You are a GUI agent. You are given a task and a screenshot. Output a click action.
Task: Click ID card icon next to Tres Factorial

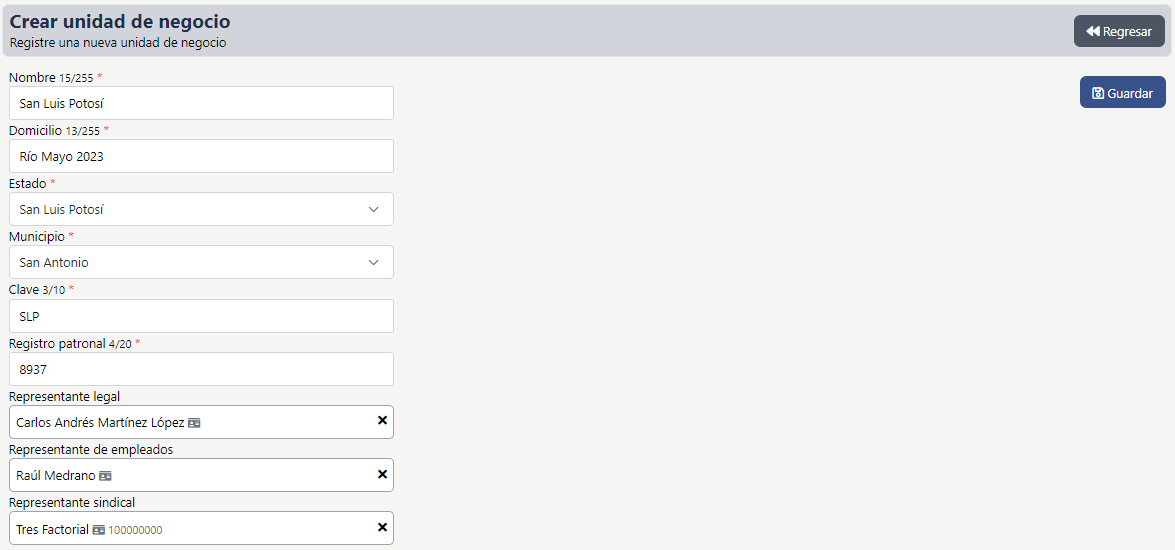(x=99, y=530)
